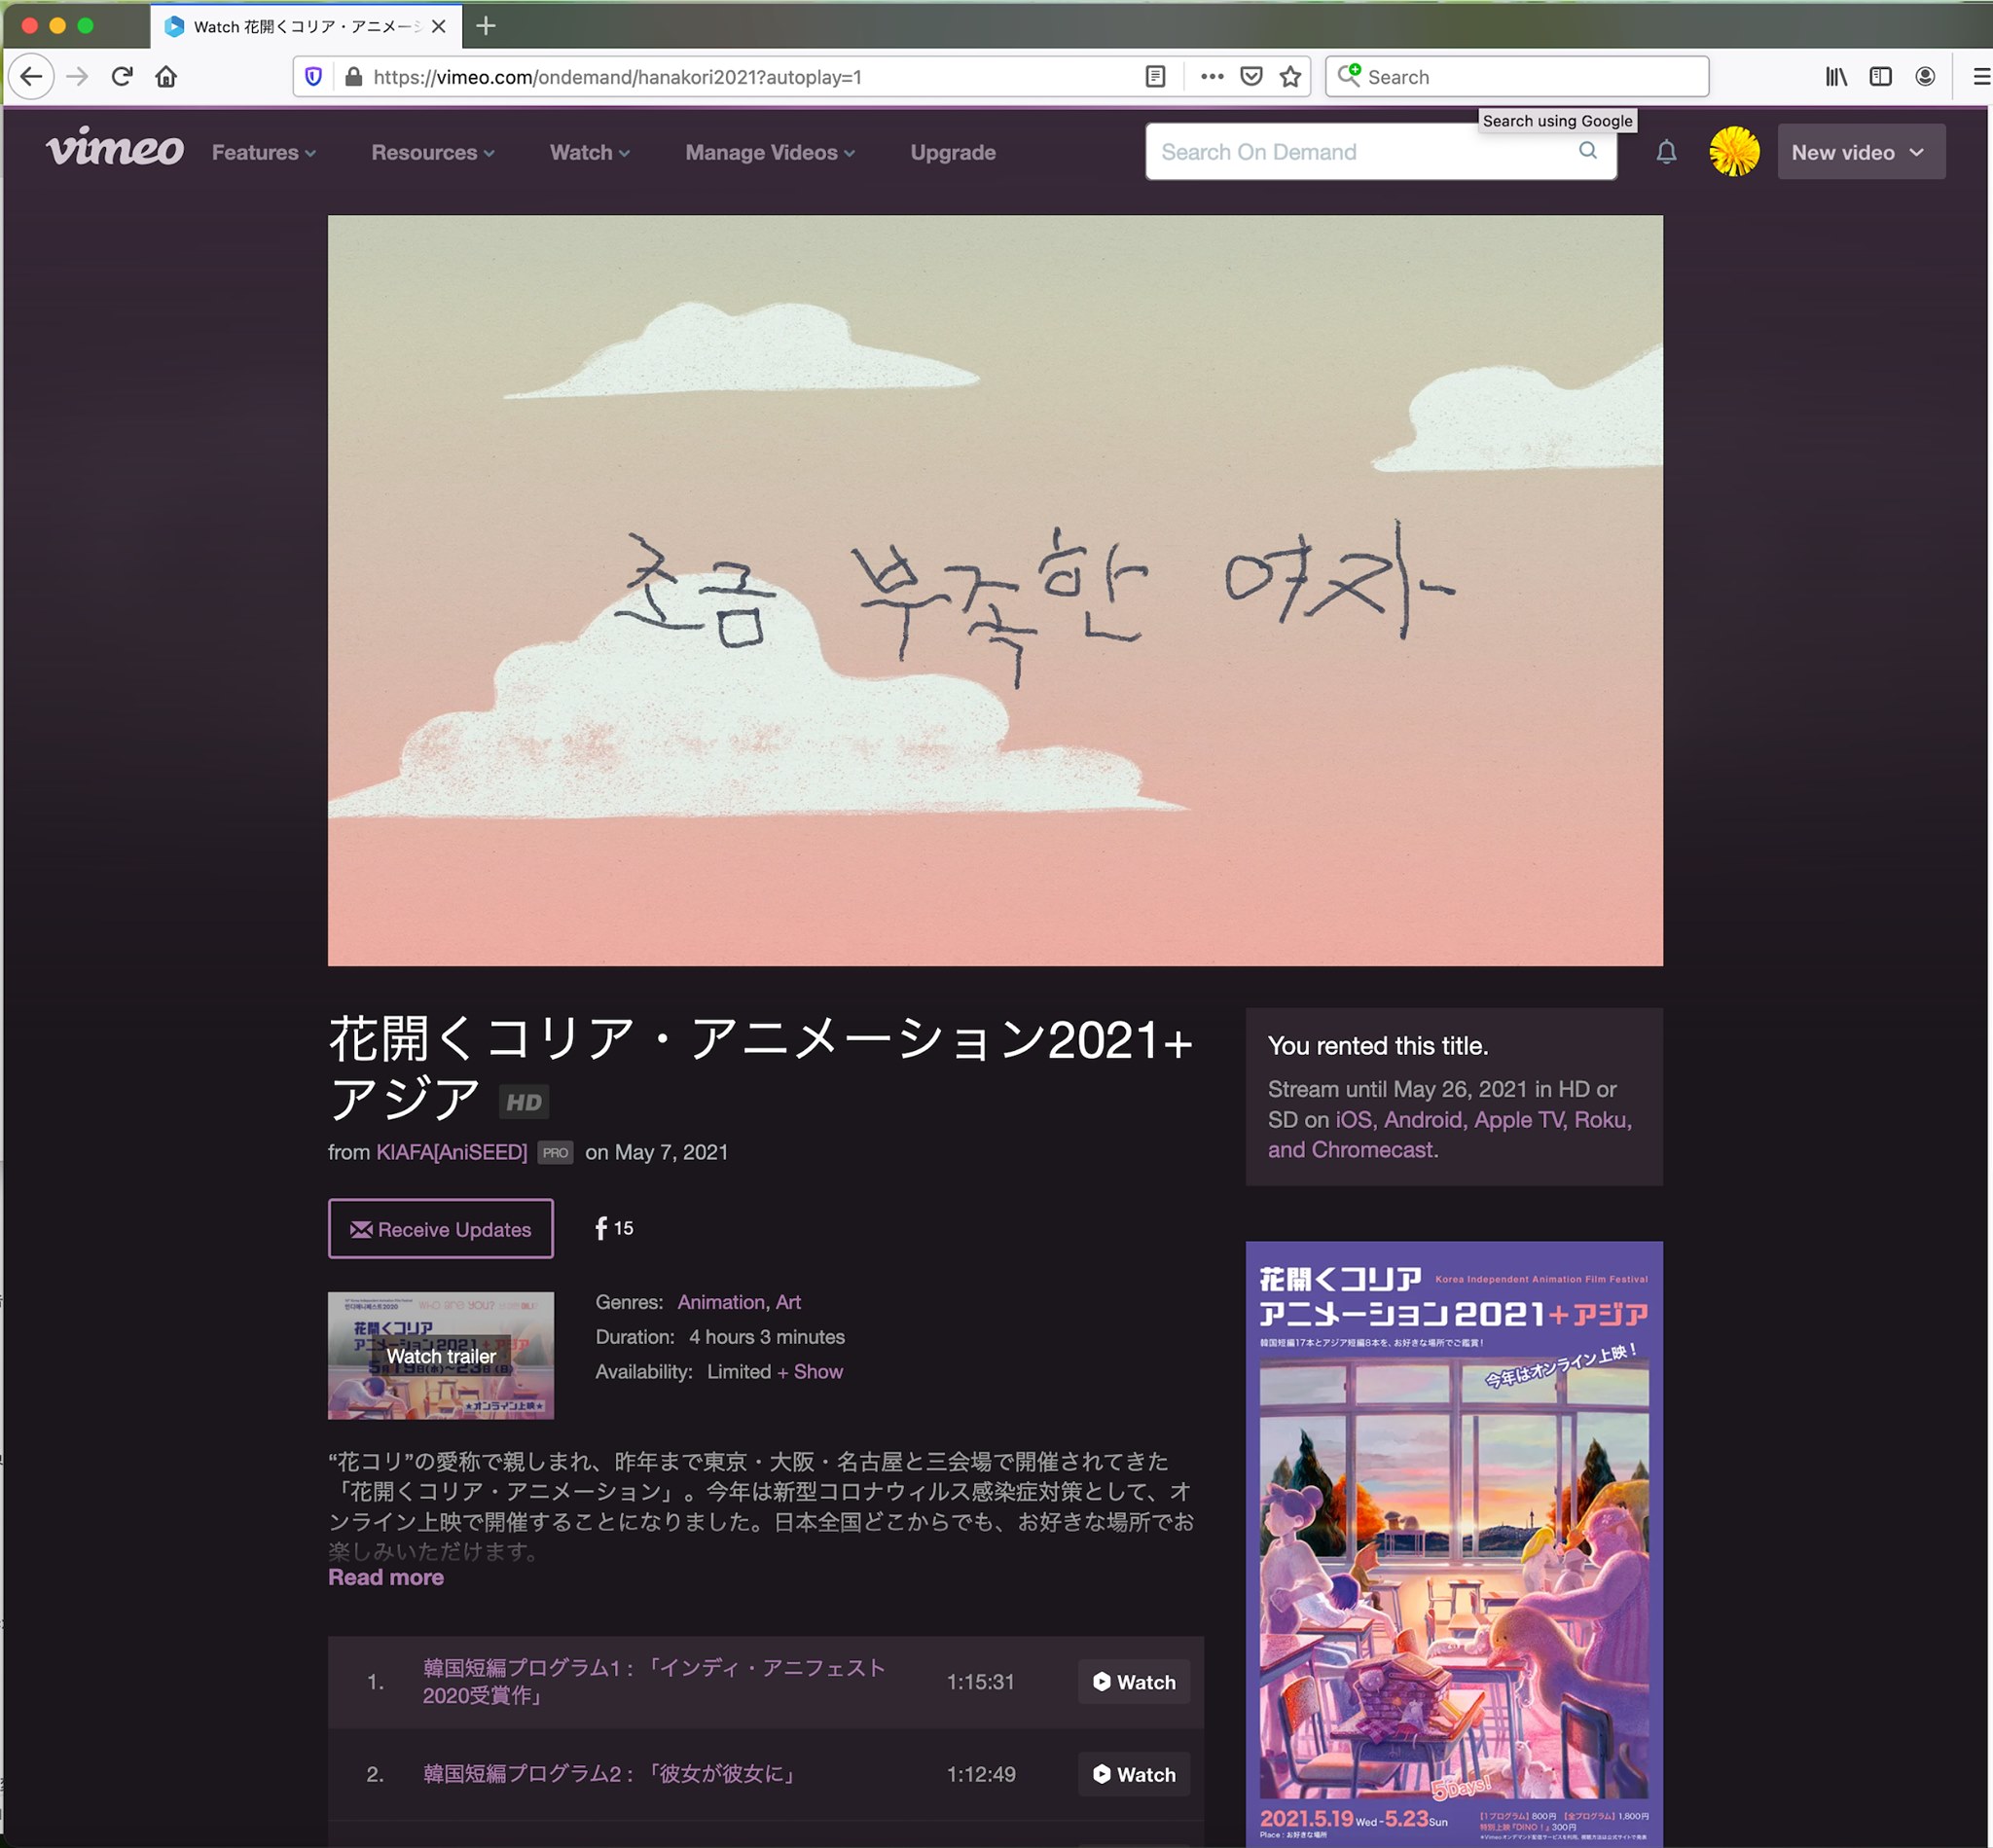Expand description with Read more
Screen dimensions: 1993x1848
(x=386, y=1578)
